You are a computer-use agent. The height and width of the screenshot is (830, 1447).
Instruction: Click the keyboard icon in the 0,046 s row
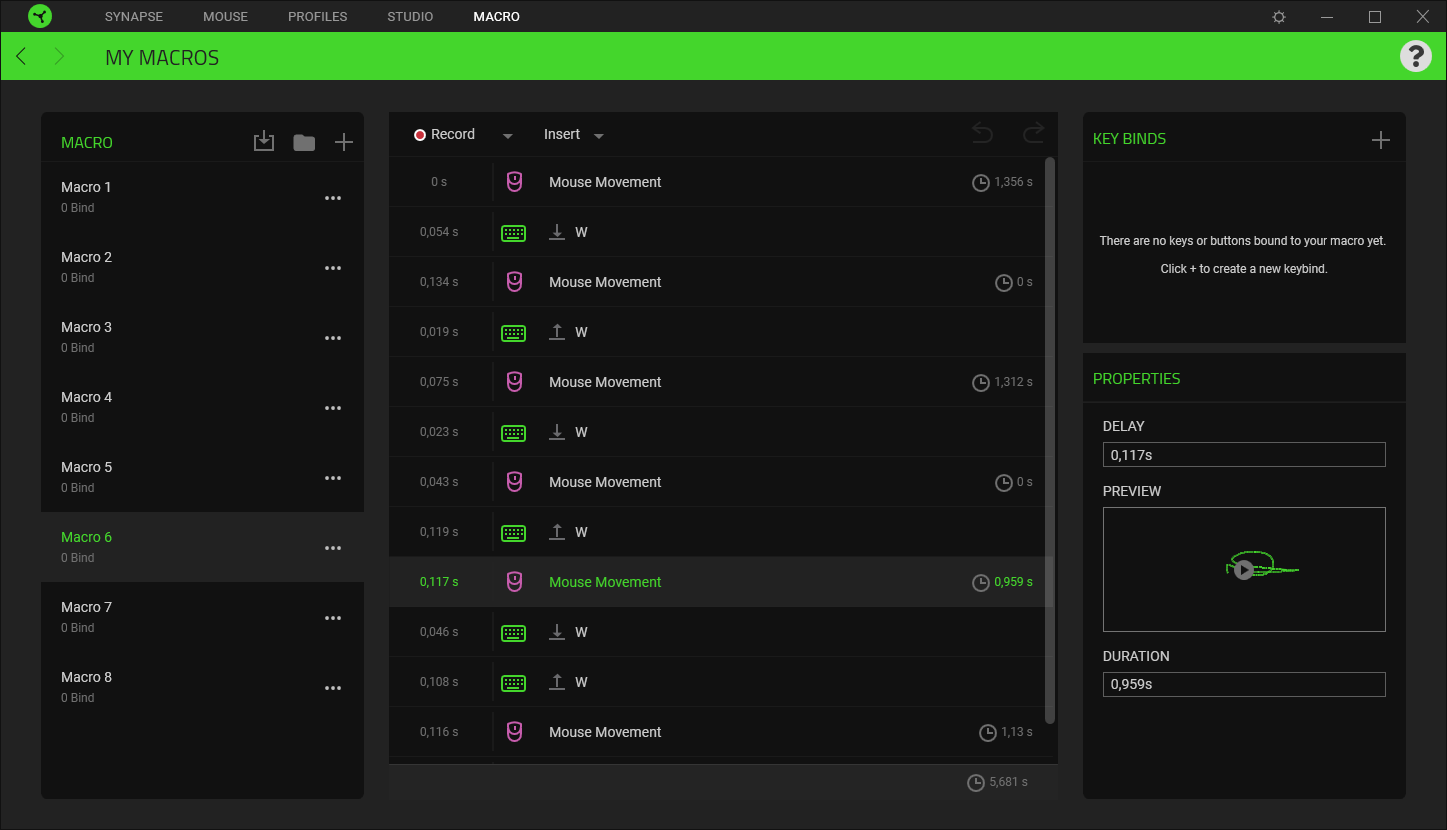[513, 633]
